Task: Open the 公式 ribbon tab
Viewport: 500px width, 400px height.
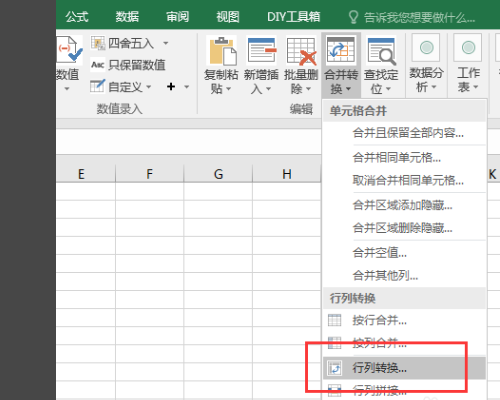Action: 77,16
